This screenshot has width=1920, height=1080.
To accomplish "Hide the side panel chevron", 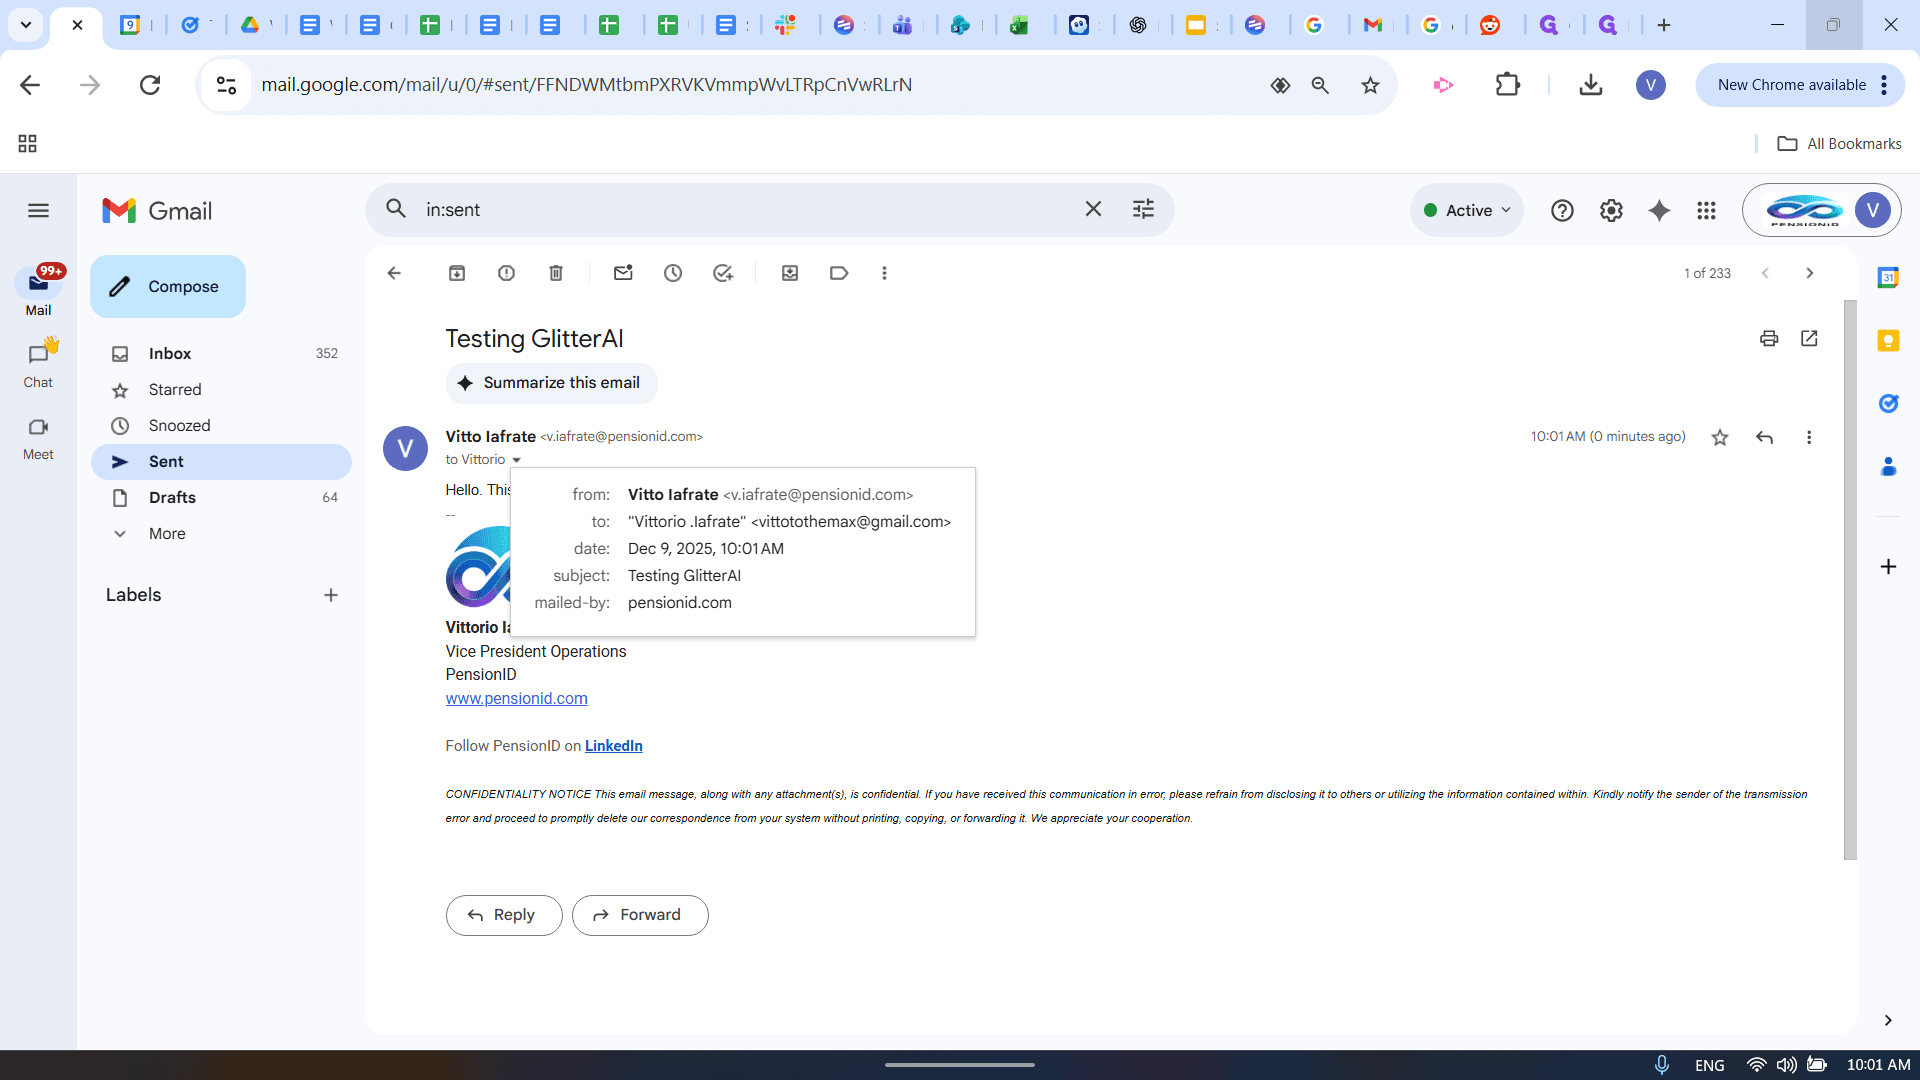I will [x=1888, y=1020].
